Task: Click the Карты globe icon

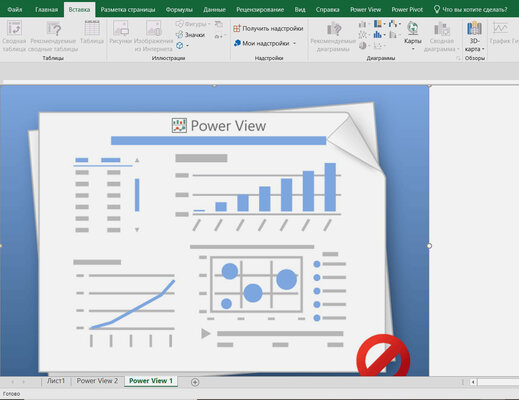Action: [413, 28]
